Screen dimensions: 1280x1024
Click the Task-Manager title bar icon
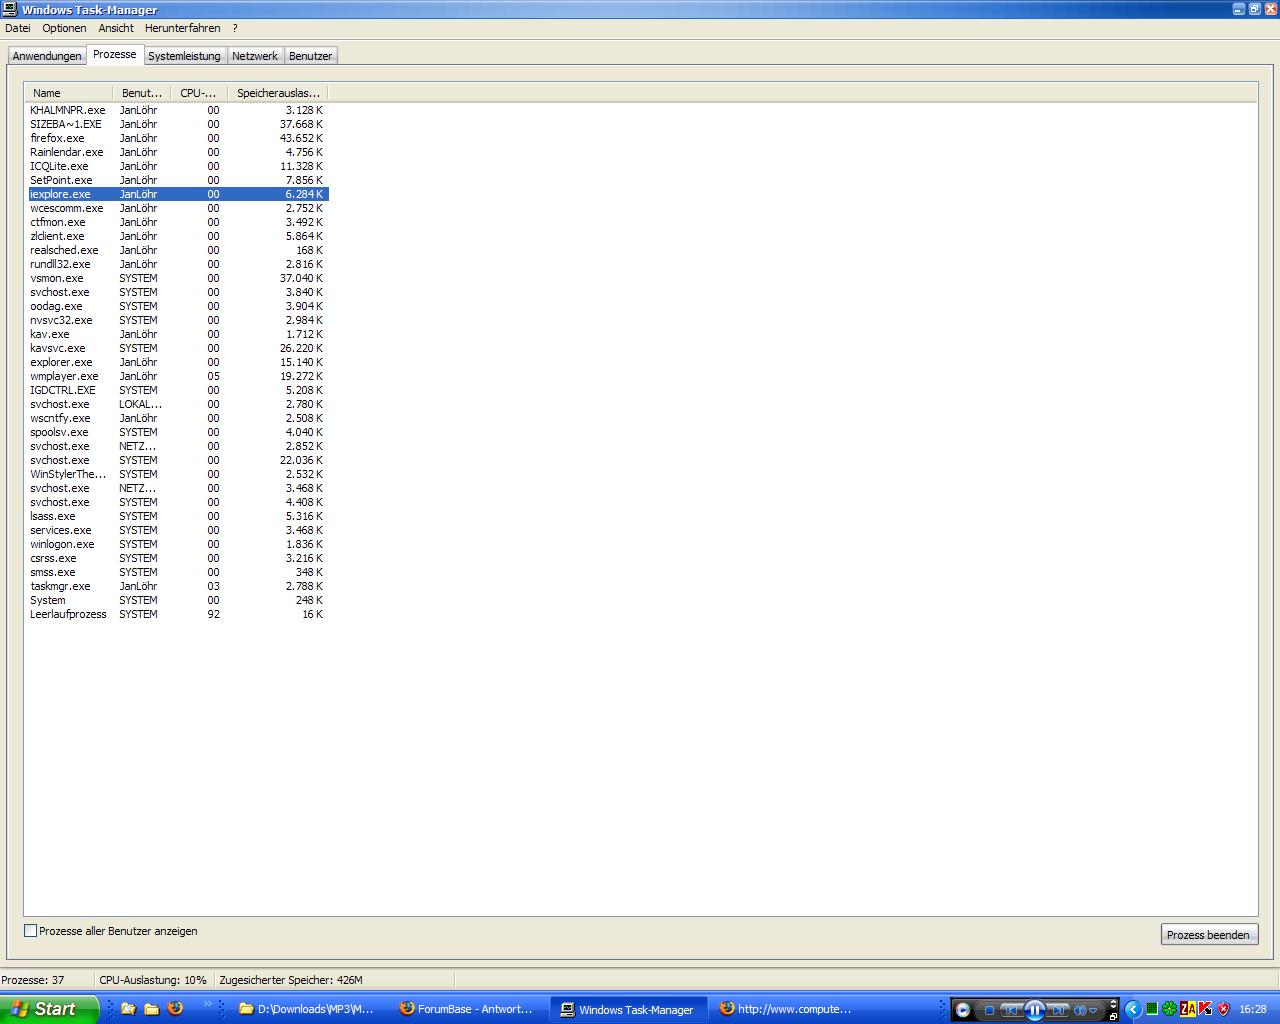click(10, 9)
